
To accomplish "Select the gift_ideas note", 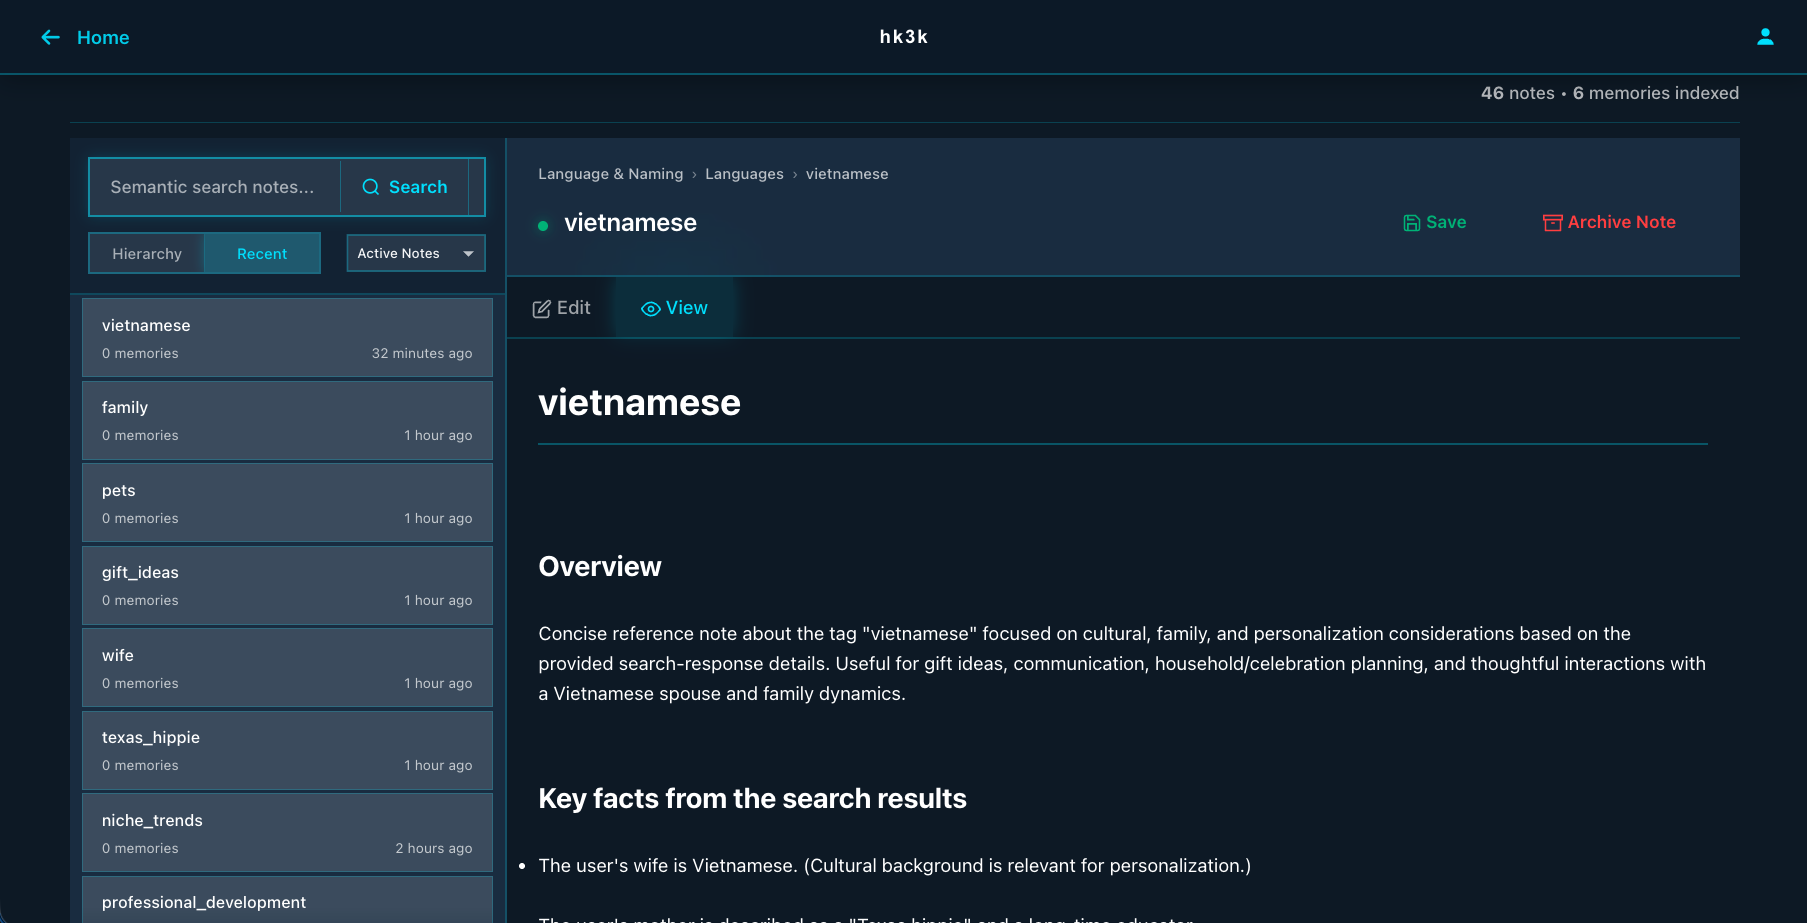I will coord(287,585).
